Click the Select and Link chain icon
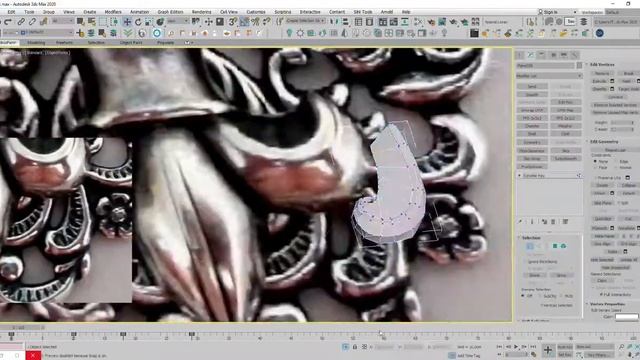 [21, 22]
